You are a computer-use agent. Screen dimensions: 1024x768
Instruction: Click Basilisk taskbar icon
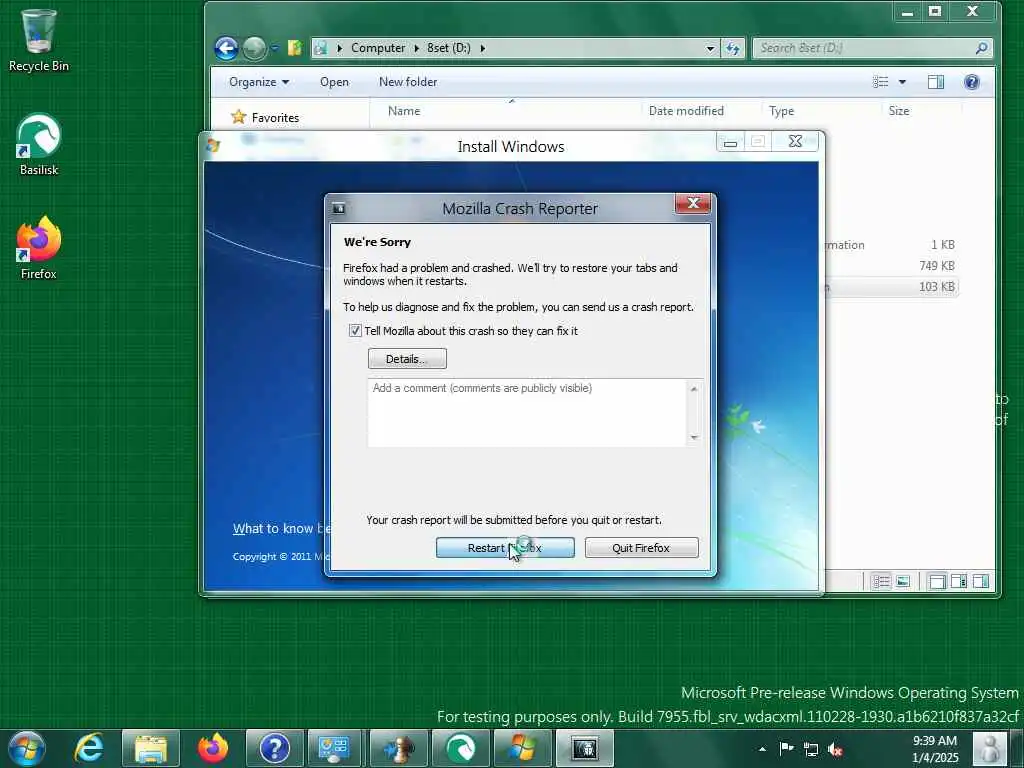460,748
